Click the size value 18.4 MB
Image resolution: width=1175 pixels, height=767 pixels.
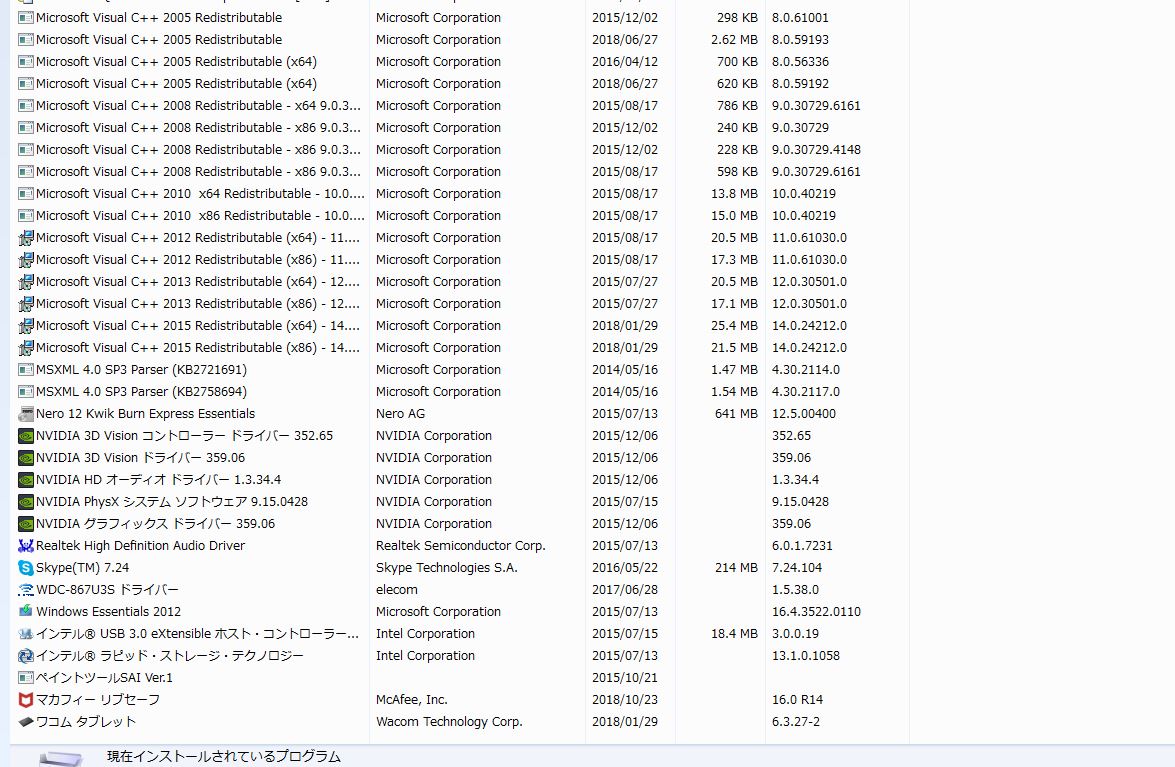pyautogui.click(x=734, y=634)
